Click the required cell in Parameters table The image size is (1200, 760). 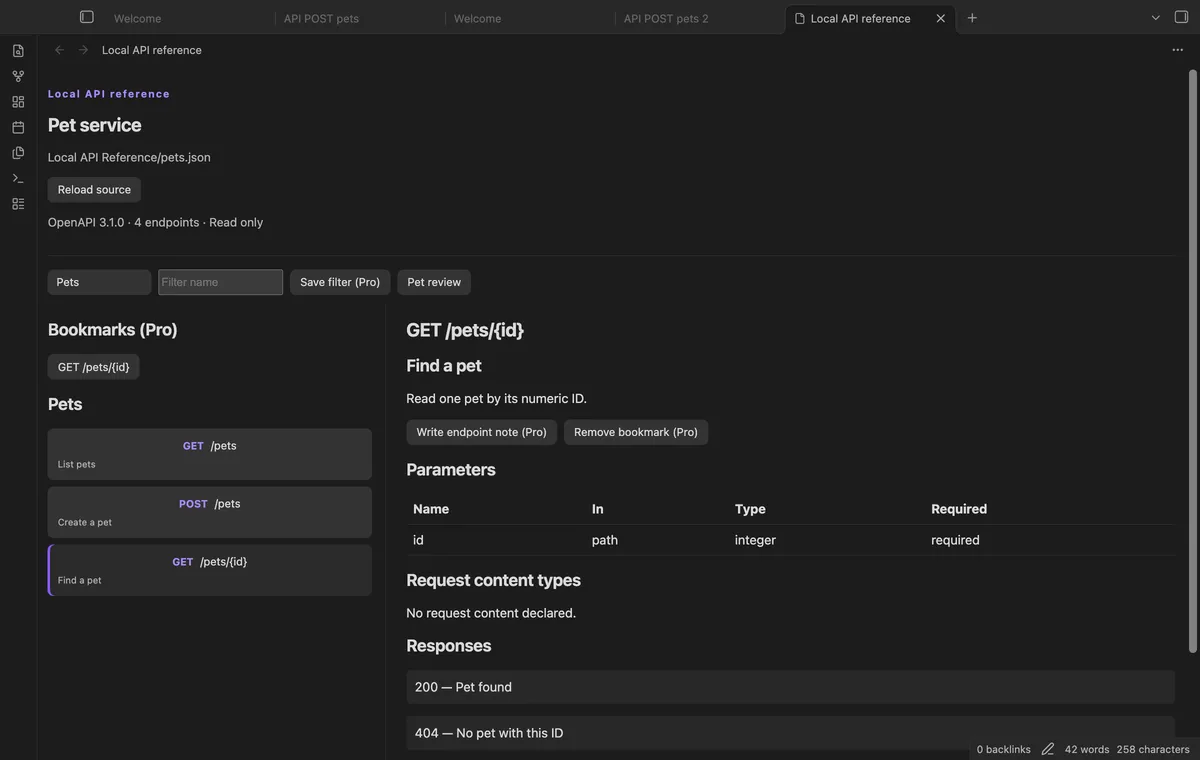pyautogui.click(x=955, y=540)
